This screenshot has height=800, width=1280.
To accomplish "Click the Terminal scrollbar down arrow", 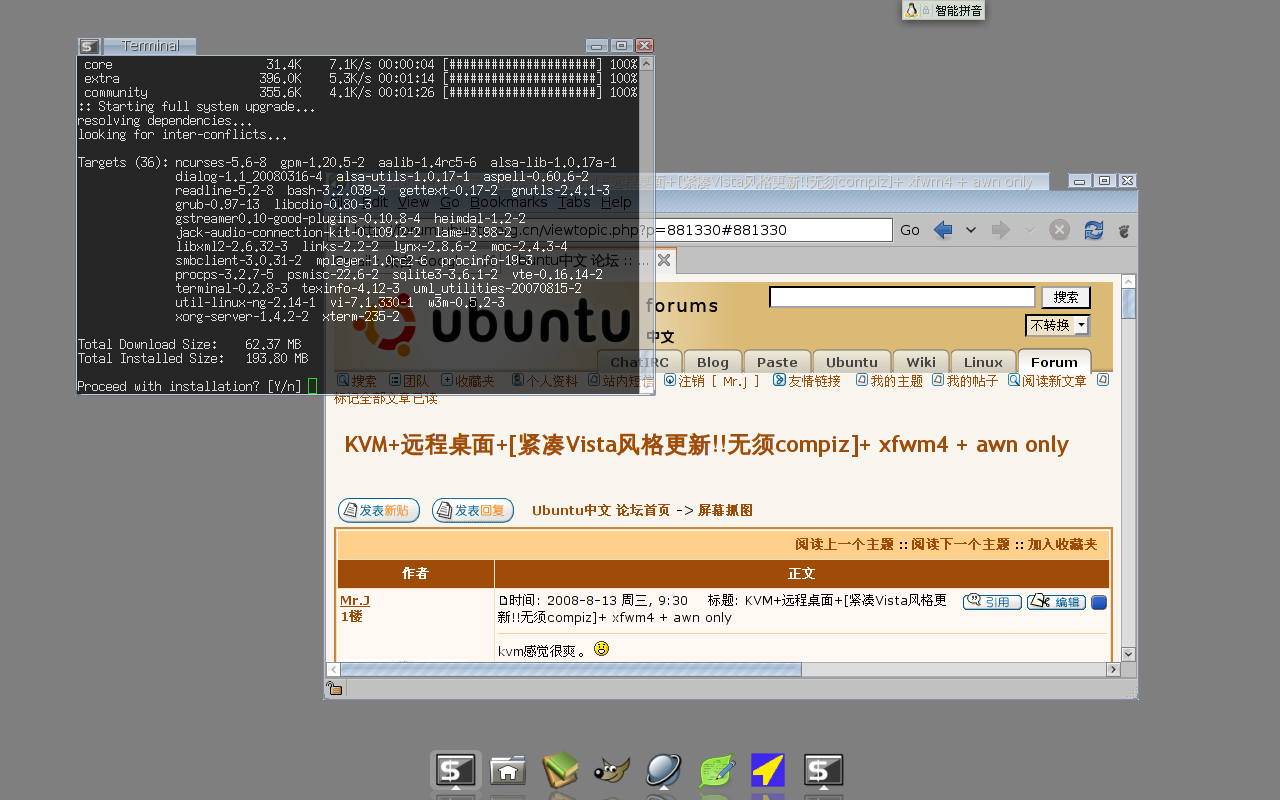I will tap(647, 386).
